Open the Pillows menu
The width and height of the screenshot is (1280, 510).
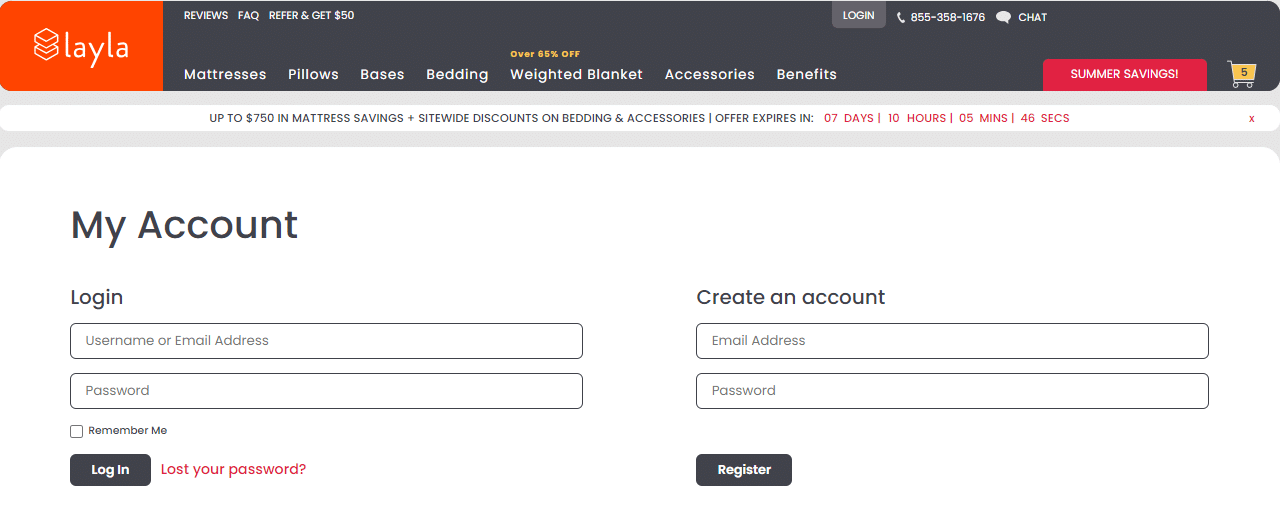click(313, 74)
